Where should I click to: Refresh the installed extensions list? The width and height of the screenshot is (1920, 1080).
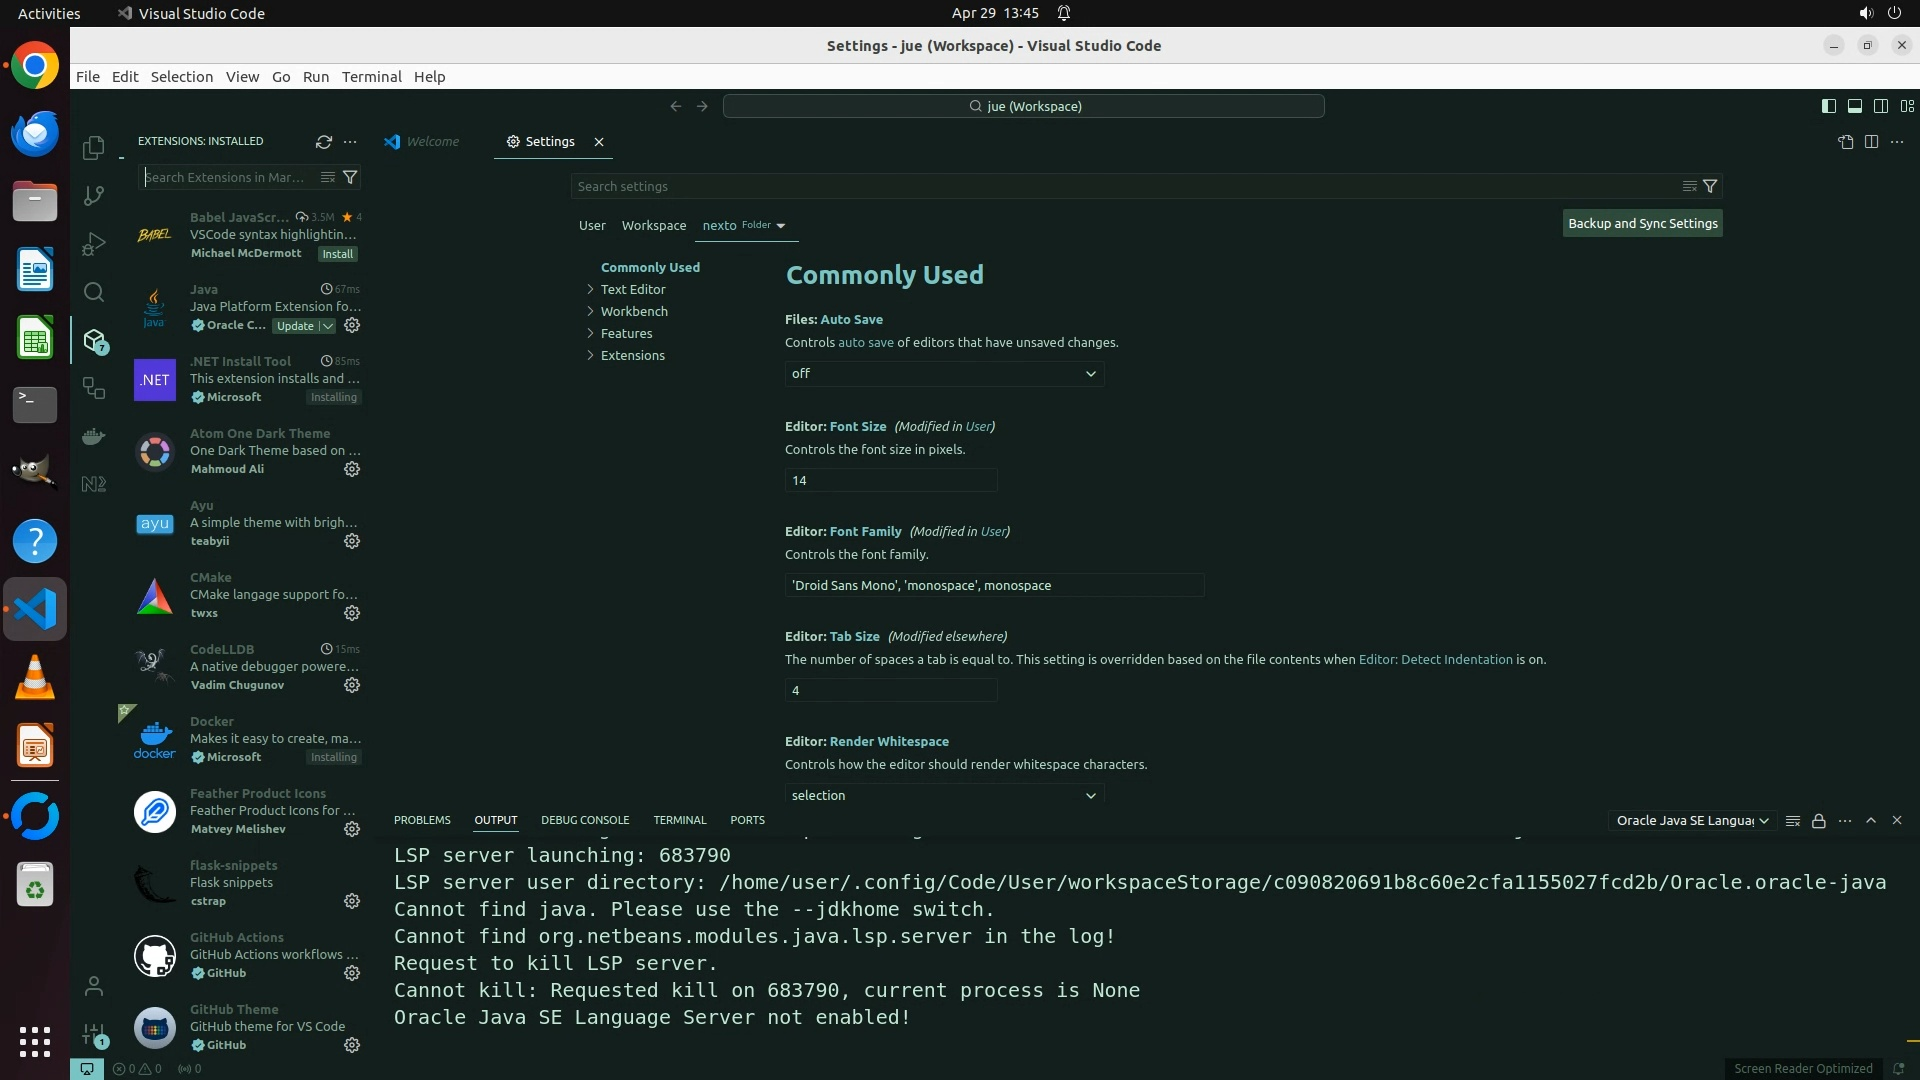pyautogui.click(x=323, y=142)
